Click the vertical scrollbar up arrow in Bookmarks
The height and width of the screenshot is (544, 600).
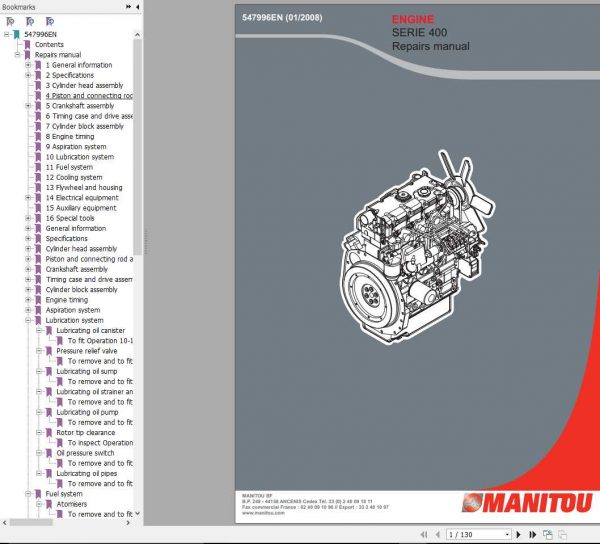[137, 35]
